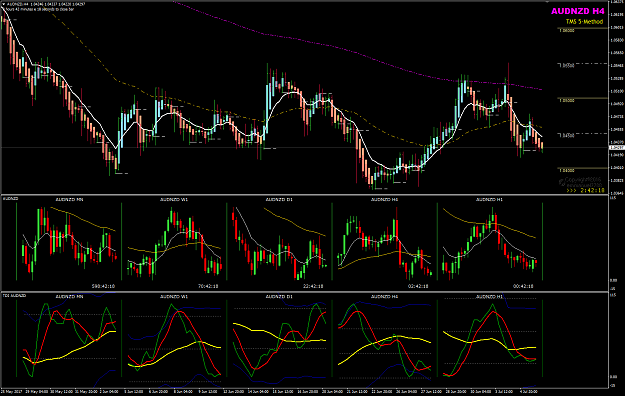Click the 02:42:18 timer under H4 mini chart
This screenshot has height=396, width=625.
(x=418, y=286)
